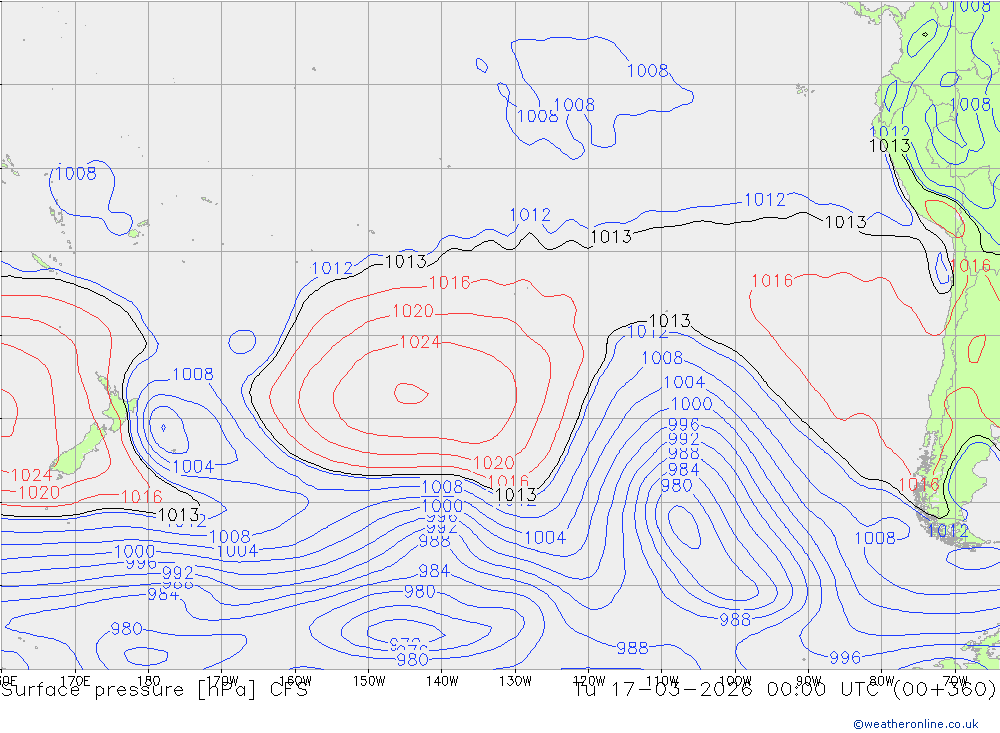
Task: Click the 90W longitude axis label
Action: (809, 680)
